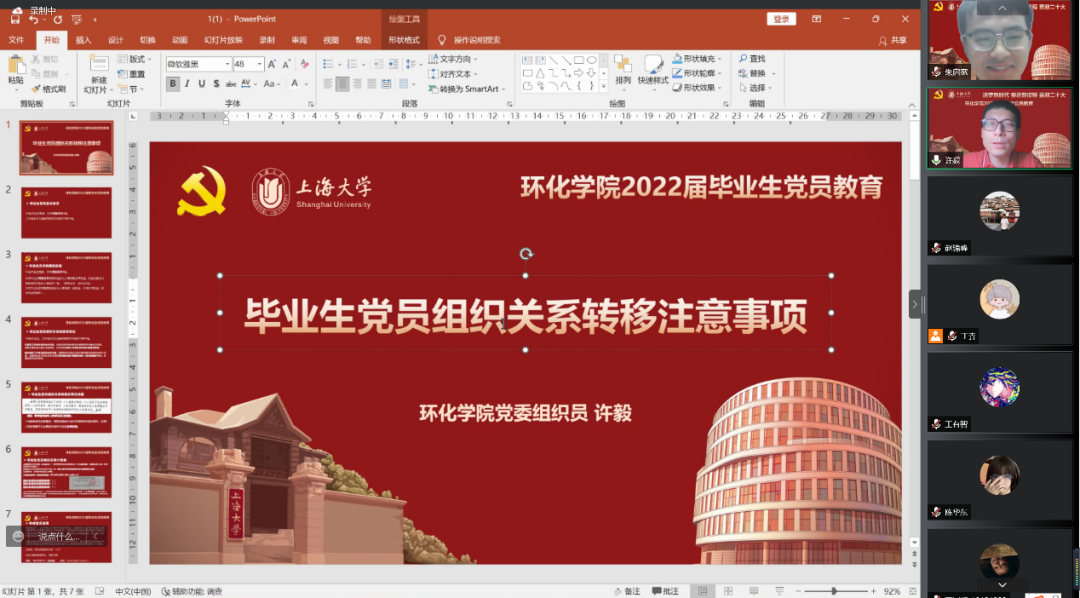Switch to the Slide Show (幻灯片放映) tab
The height and width of the screenshot is (598, 1080).
(x=223, y=40)
